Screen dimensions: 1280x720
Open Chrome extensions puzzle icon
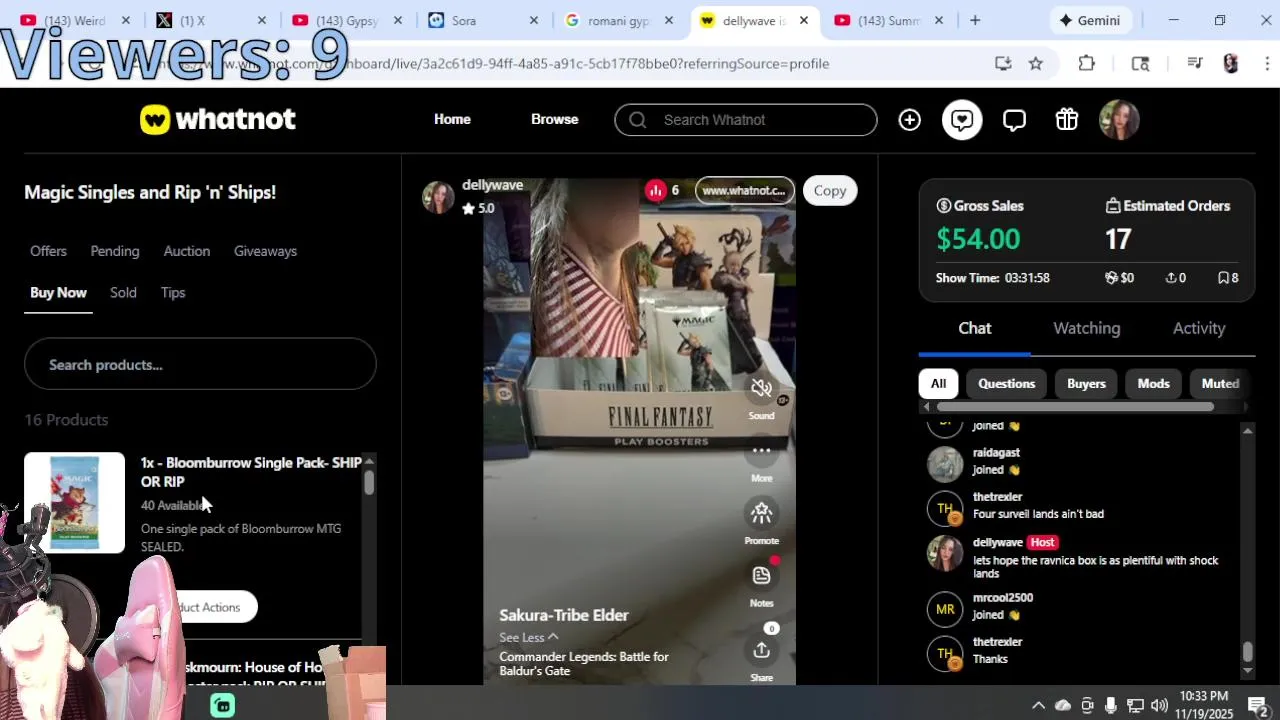1087,64
